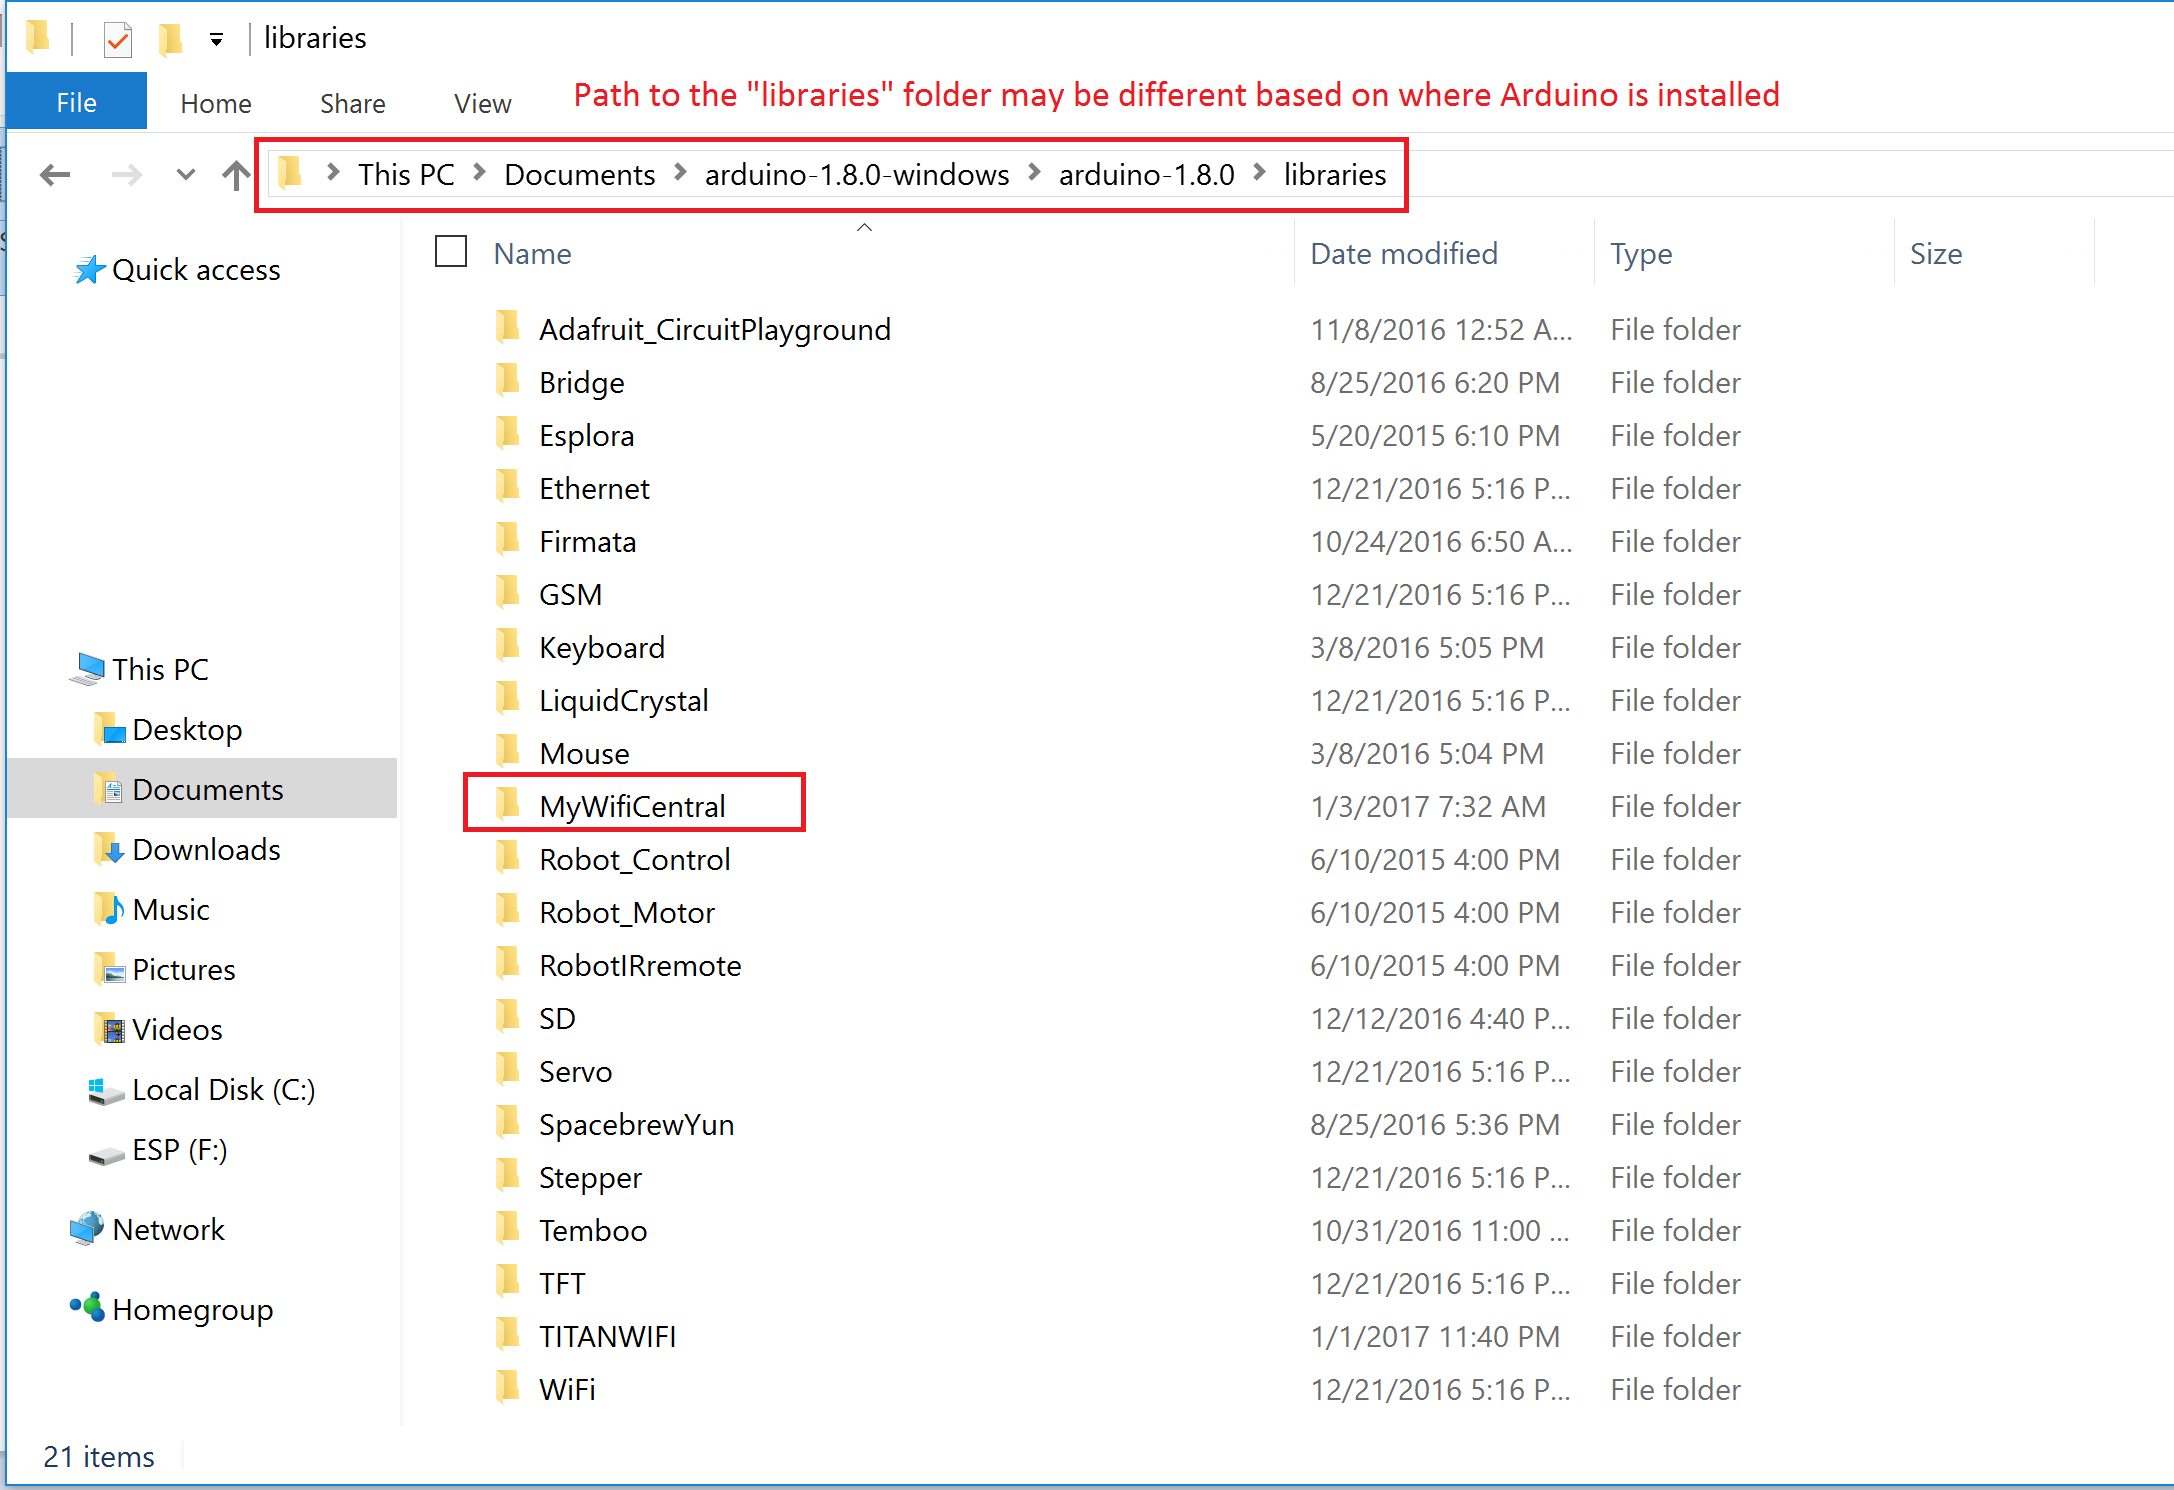Switch to the View tab
The height and width of the screenshot is (1490, 2174).
point(481,102)
